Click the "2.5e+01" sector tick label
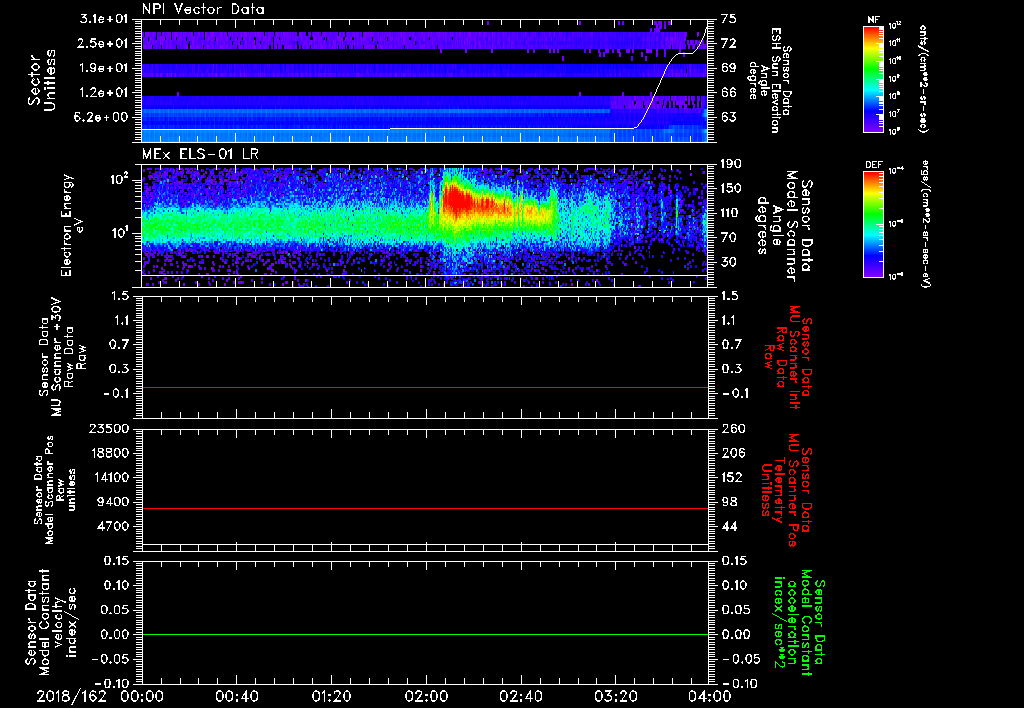1024x708 pixels. pos(104,43)
